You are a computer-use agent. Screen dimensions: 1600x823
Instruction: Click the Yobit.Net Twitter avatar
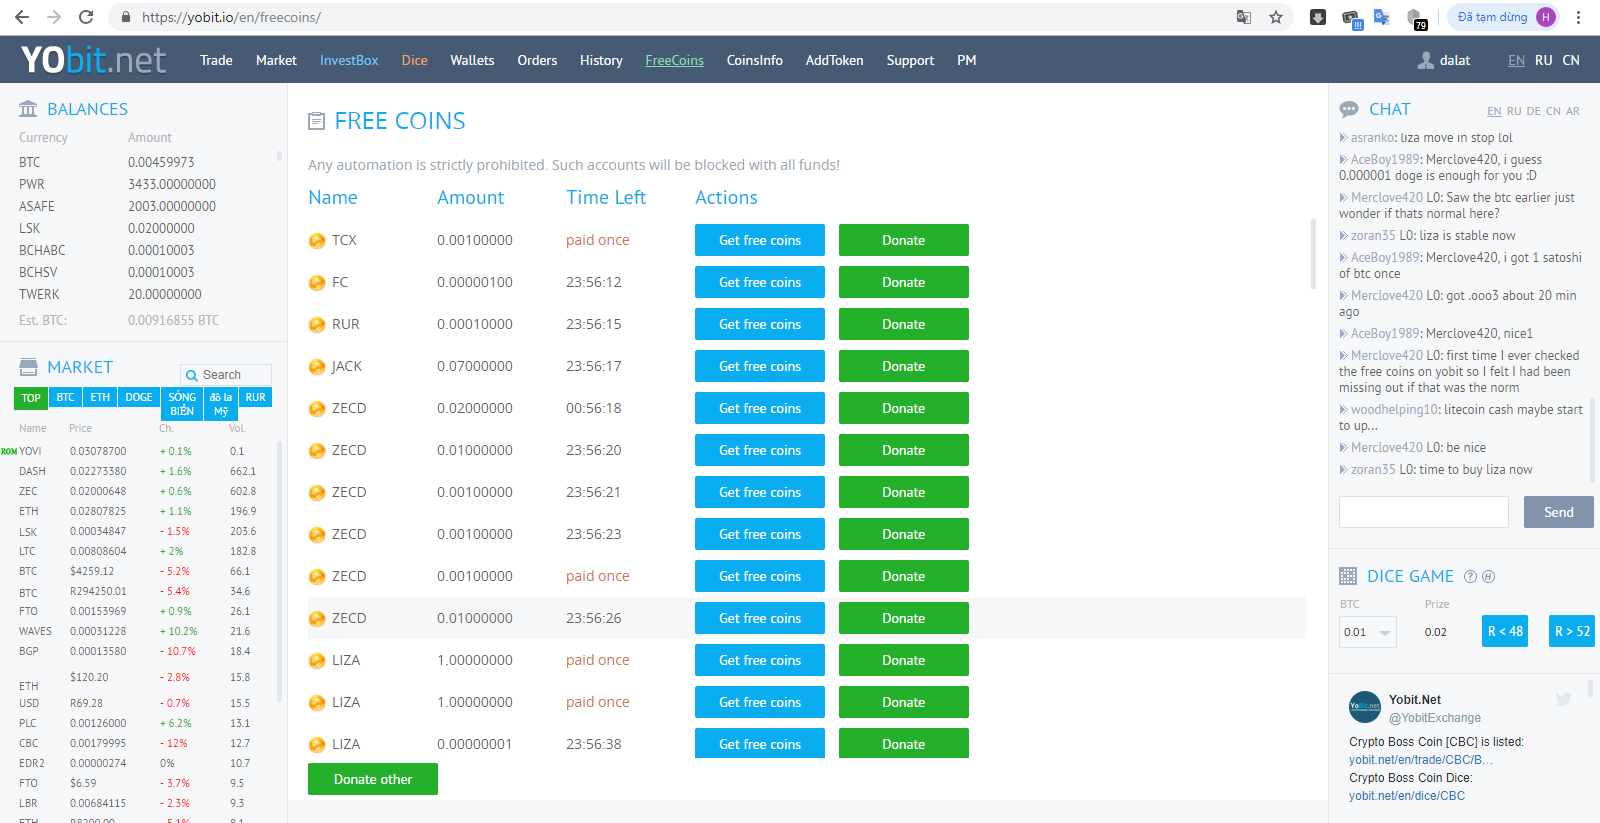coord(1365,707)
